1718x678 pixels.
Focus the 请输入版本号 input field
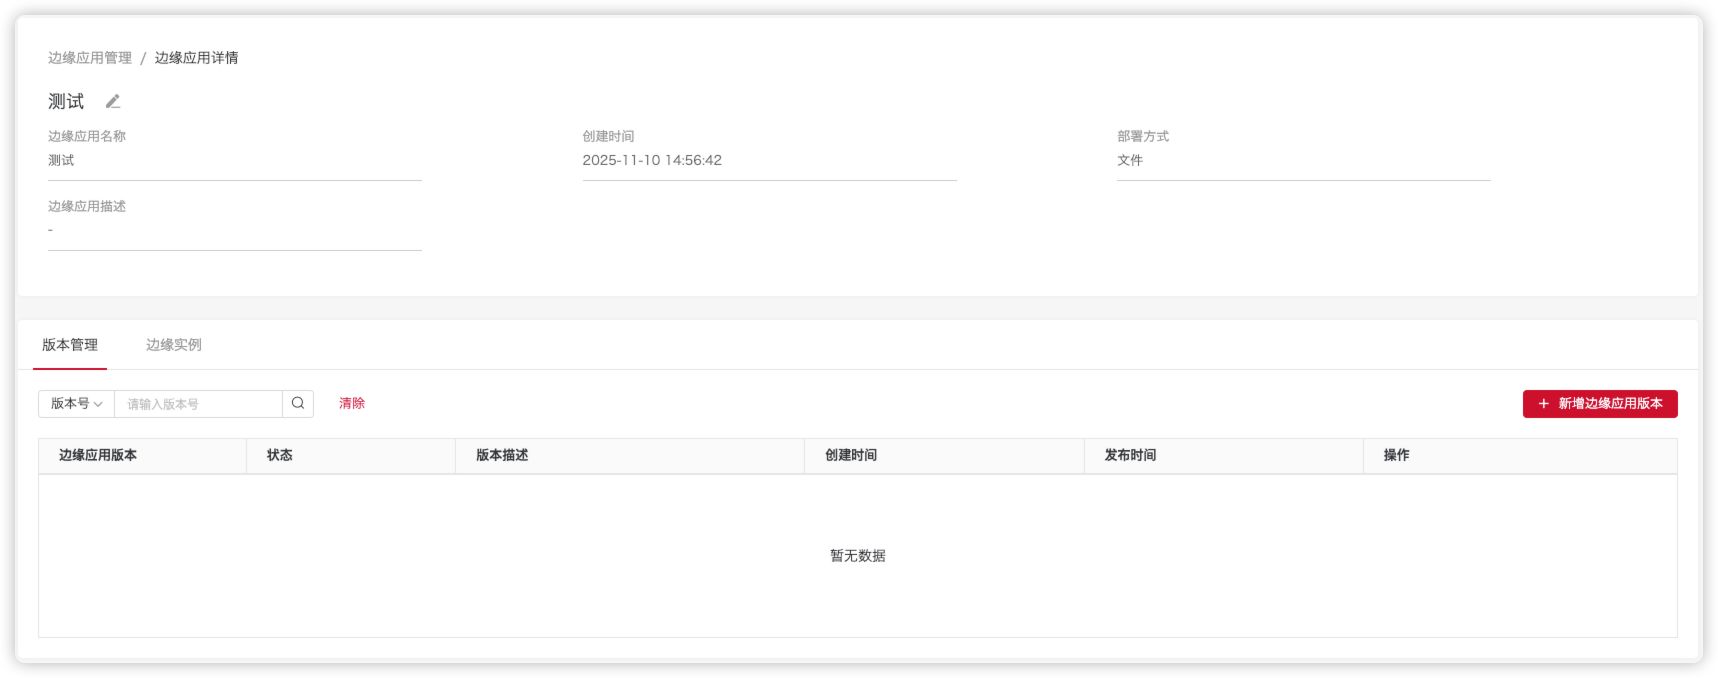click(x=198, y=404)
